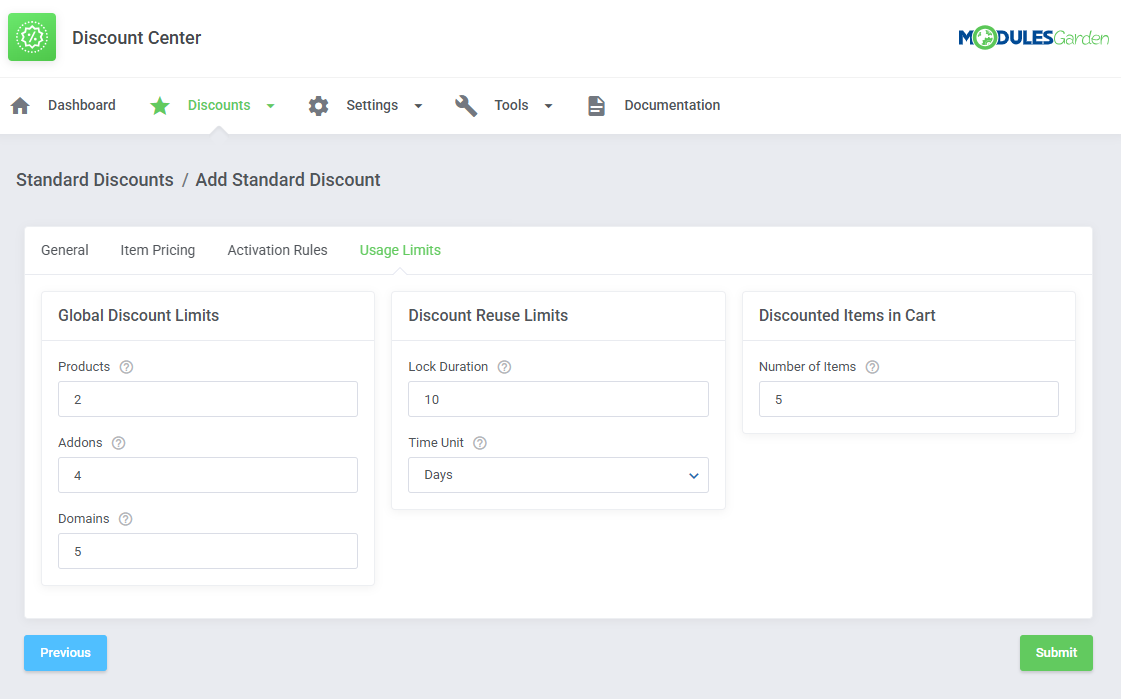Click the Lock Duration input field
The width and height of the screenshot is (1121, 699).
click(x=558, y=399)
